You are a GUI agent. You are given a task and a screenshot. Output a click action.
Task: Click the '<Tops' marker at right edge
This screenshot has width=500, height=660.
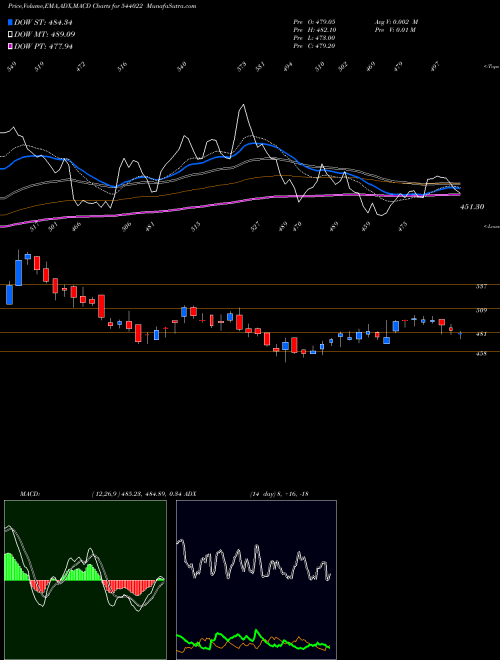pos(491,67)
